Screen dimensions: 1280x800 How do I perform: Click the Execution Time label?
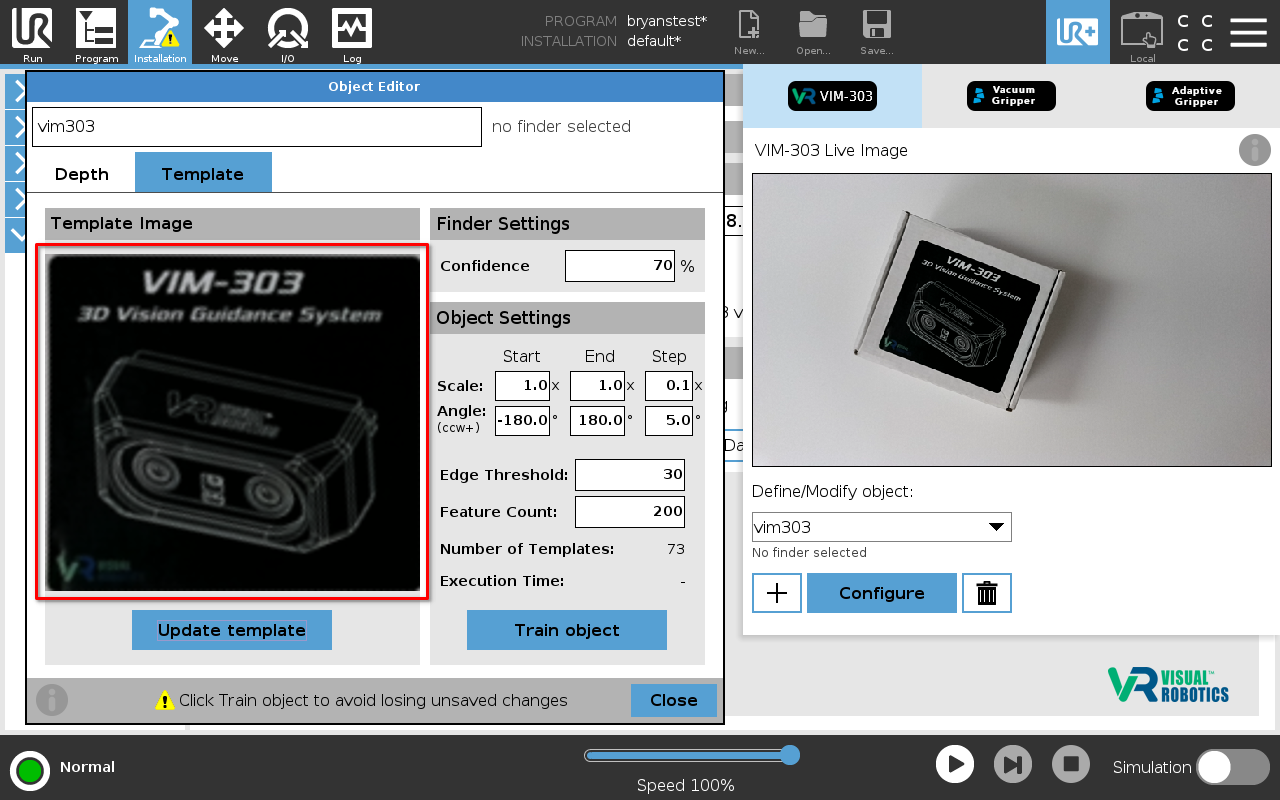click(x=502, y=581)
